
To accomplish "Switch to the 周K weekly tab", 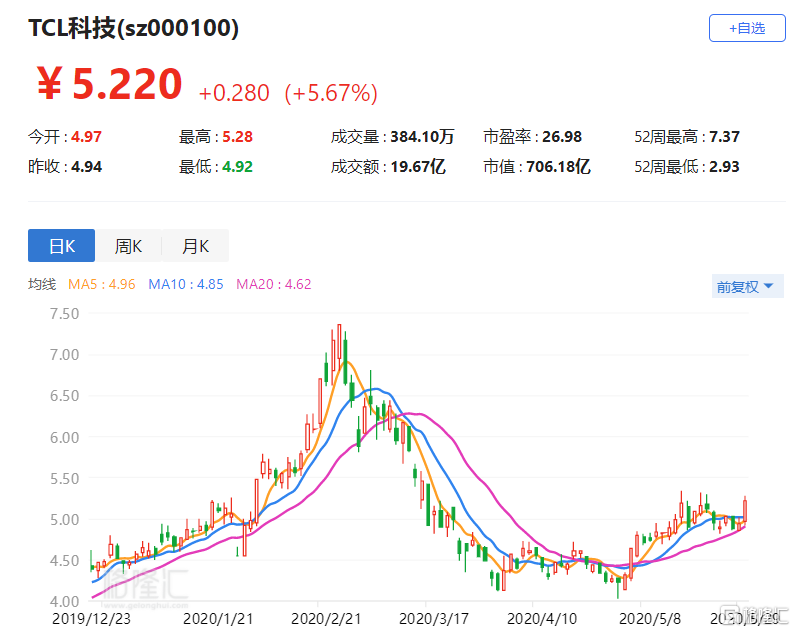I will 128,246.
